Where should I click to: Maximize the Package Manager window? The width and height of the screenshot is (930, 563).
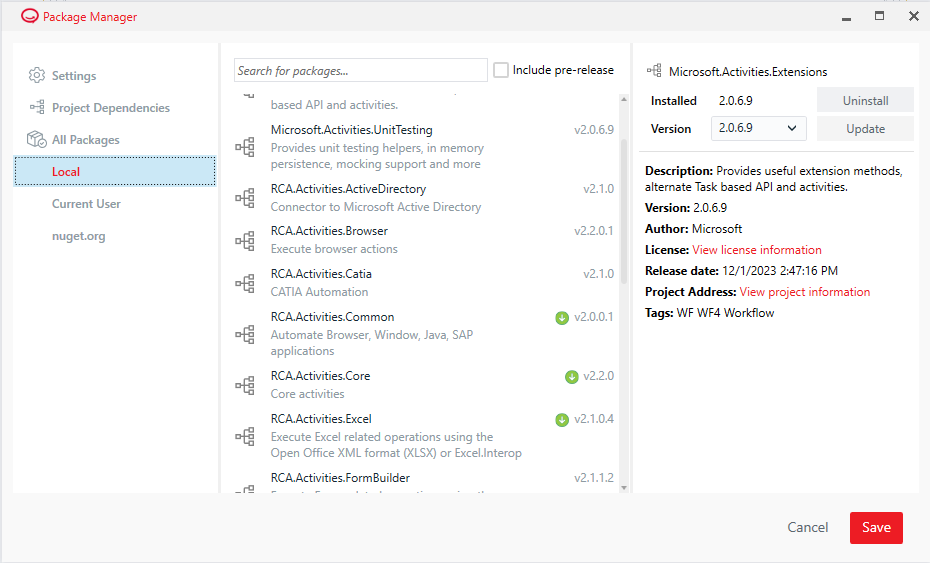click(880, 16)
